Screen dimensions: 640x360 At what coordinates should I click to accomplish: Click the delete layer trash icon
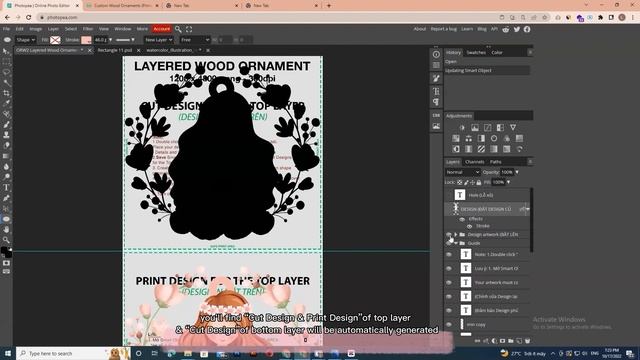coord(527,341)
